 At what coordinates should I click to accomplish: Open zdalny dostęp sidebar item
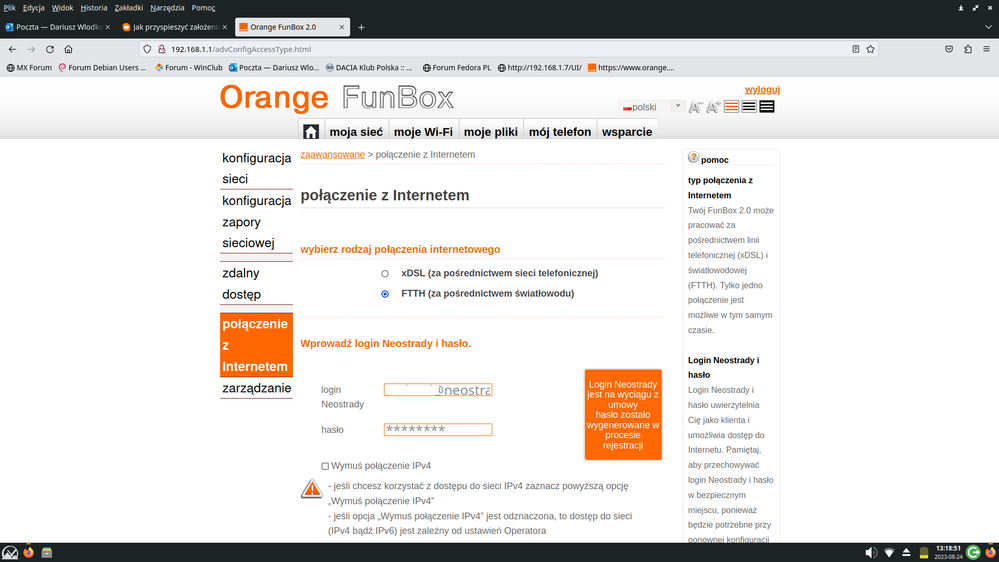256,284
